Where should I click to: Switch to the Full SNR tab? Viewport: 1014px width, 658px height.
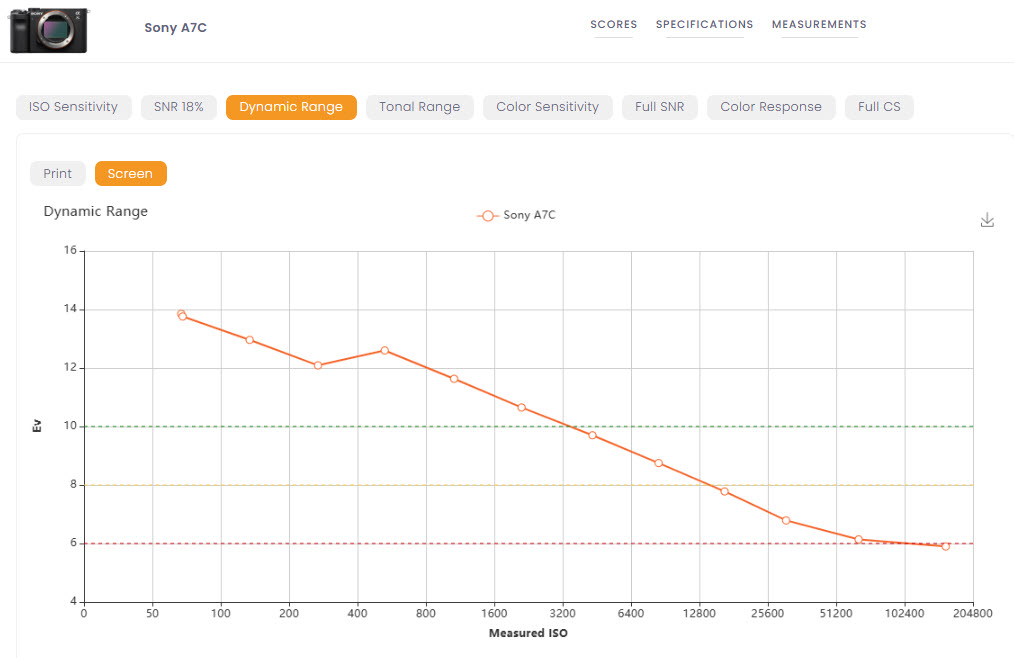660,107
